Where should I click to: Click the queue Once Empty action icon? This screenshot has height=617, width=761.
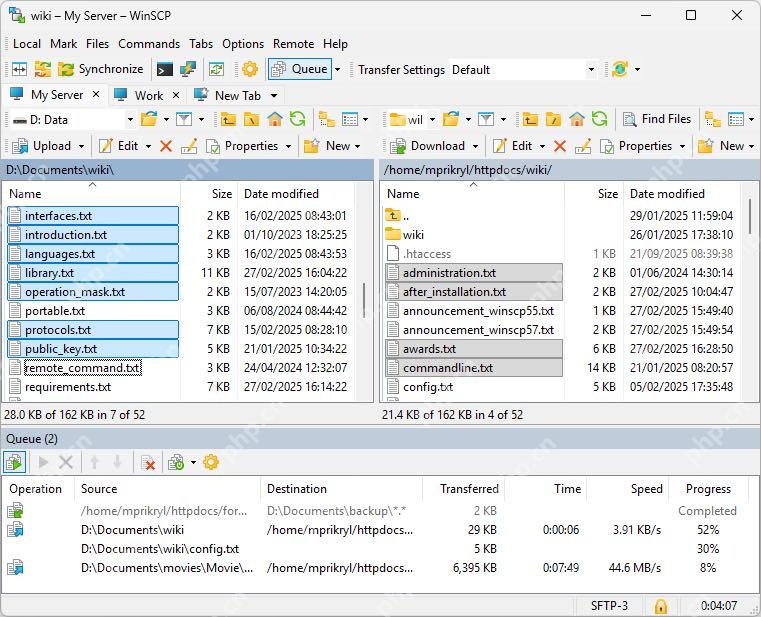pyautogui.click(x=176, y=463)
